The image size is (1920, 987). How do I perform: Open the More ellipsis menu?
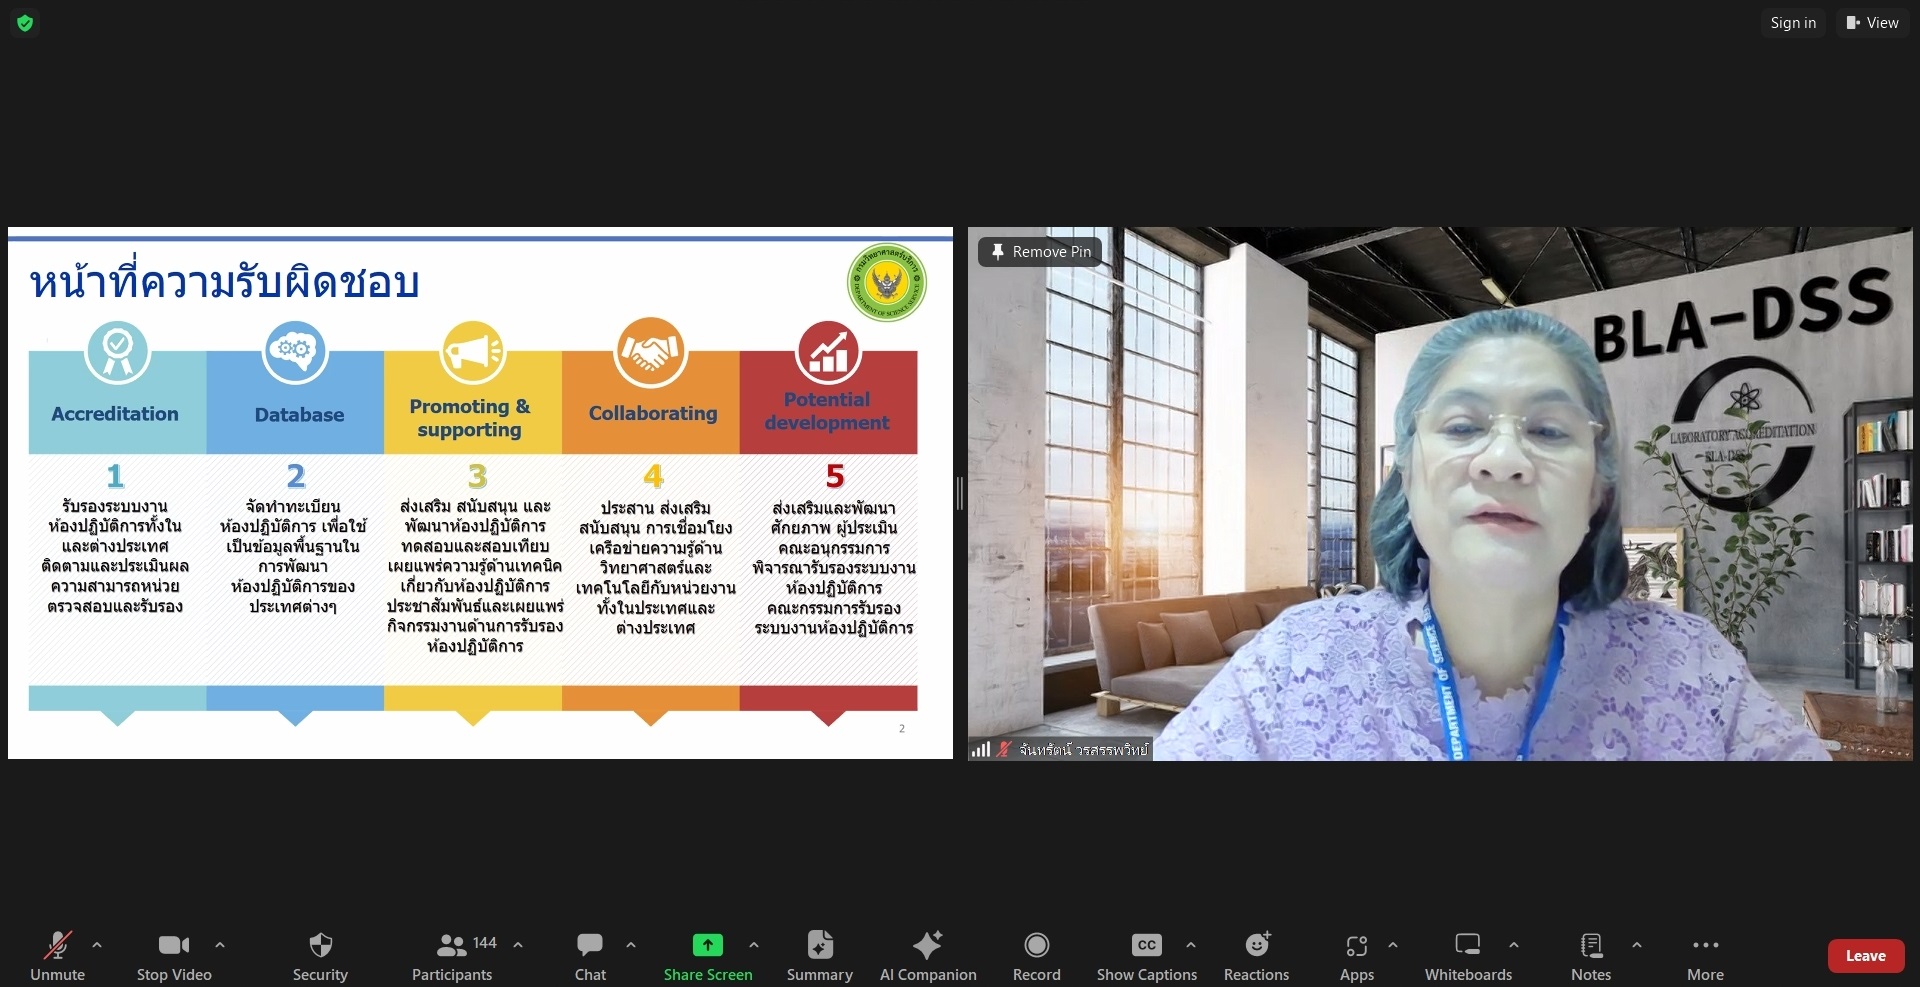pos(1705,956)
